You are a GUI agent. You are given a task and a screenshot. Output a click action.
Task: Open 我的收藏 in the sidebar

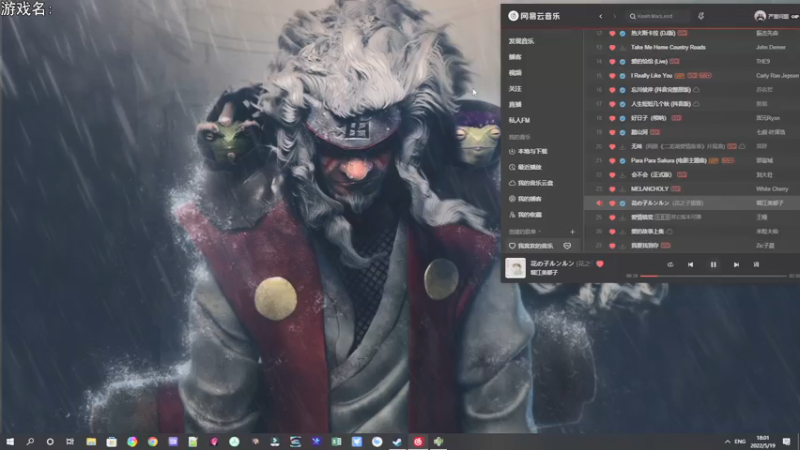point(526,215)
